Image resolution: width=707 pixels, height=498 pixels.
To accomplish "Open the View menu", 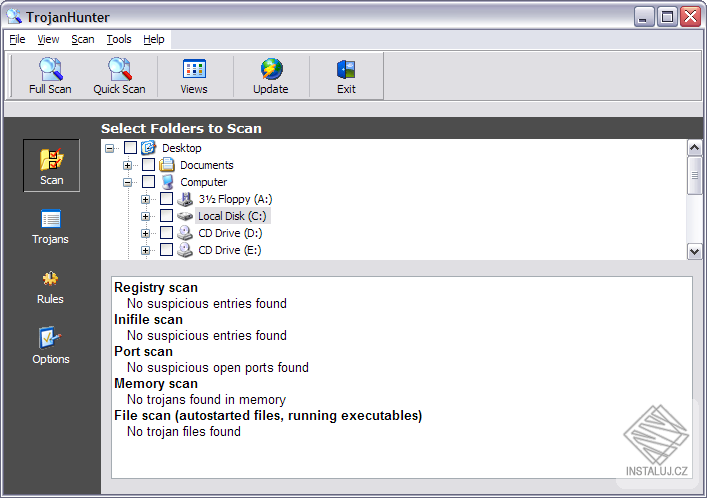I will point(48,39).
